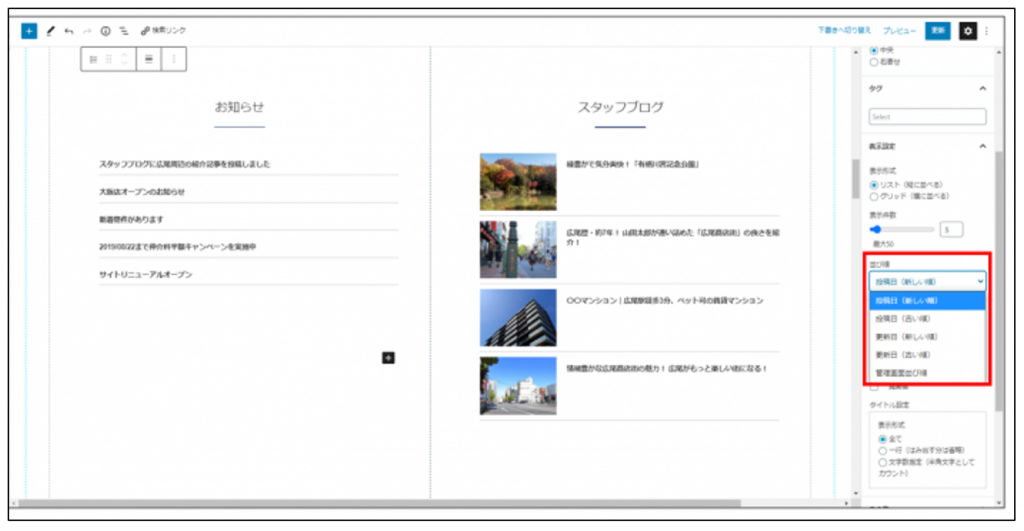
Task: Click the blue 更新 update button
Action: [937, 31]
